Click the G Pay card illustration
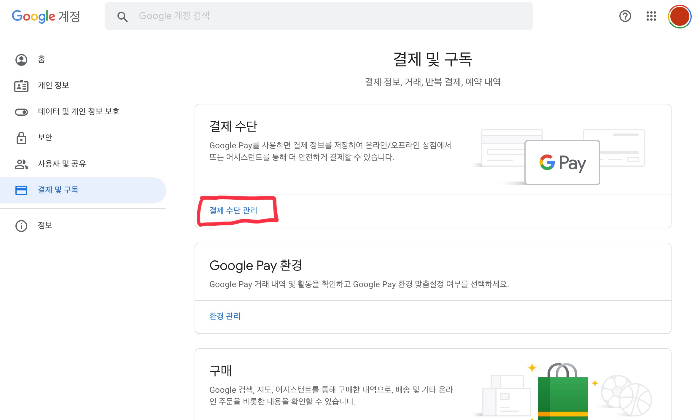Image resolution: width=700 pixels, height=420 pixels. pos(562,162)
